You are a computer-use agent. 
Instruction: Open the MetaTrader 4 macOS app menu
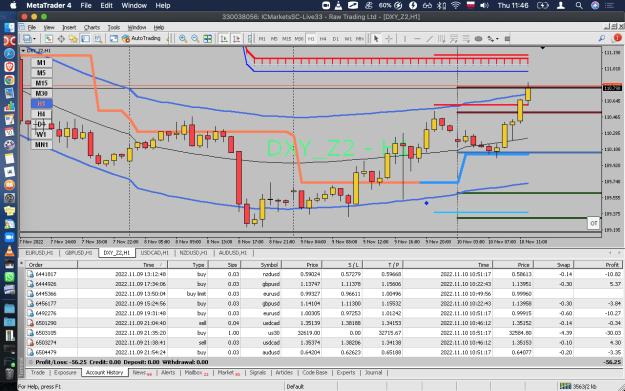[x=49, y=6]
